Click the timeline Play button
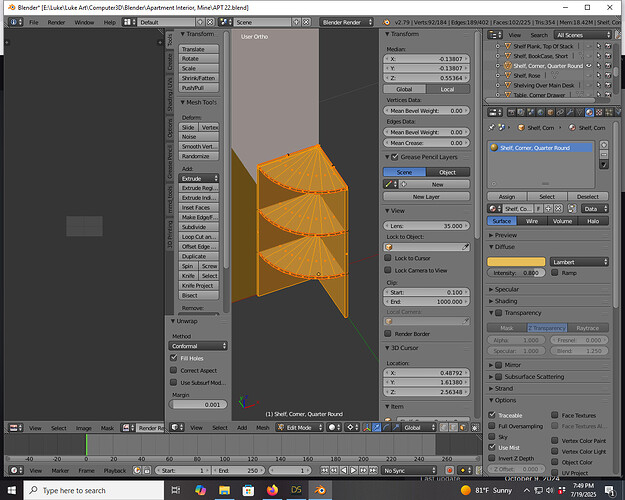 pos(353,470)
